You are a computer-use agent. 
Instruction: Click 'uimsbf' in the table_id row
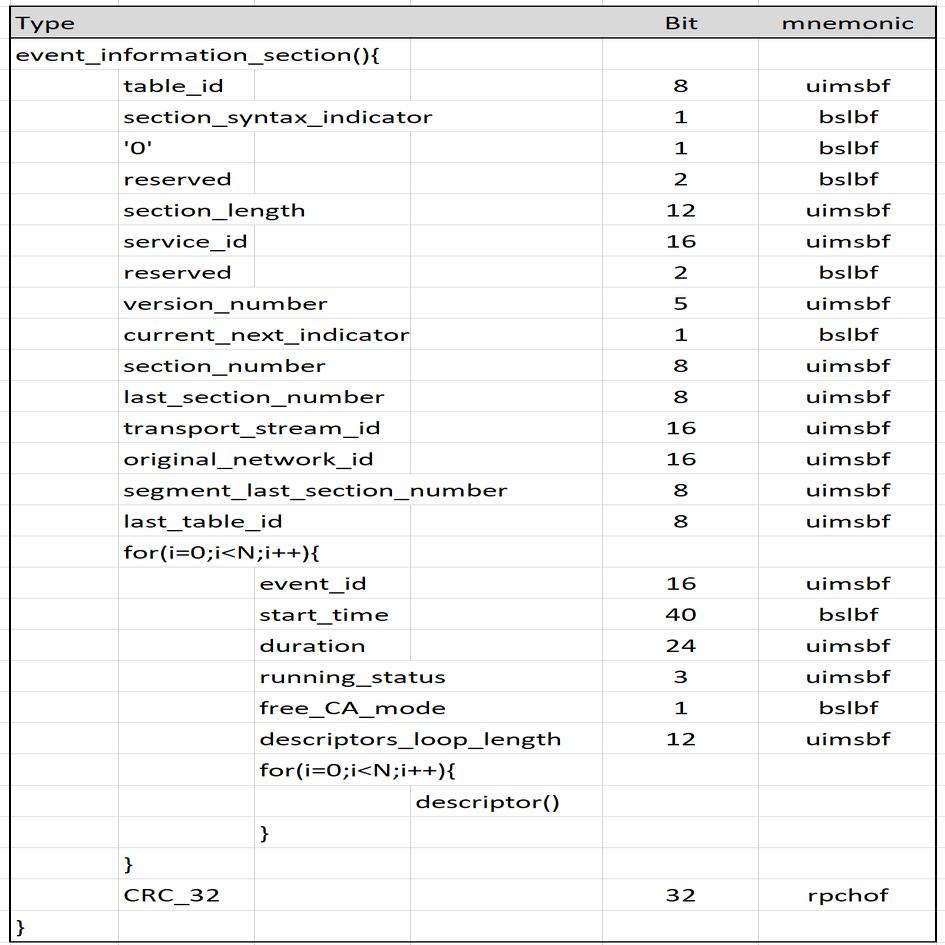click(x=847, y=86)
